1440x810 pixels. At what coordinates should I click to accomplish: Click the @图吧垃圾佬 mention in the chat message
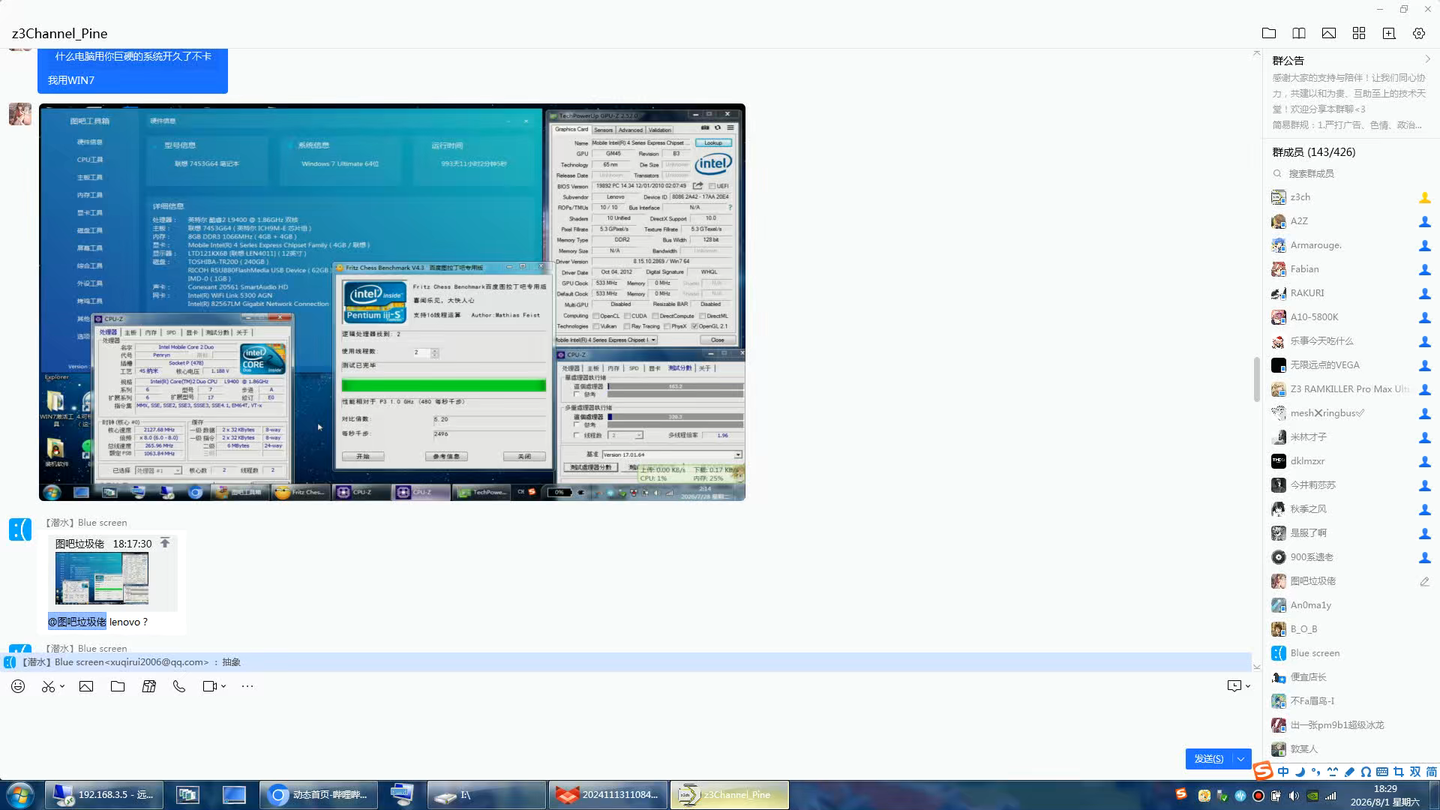point(77,622)
